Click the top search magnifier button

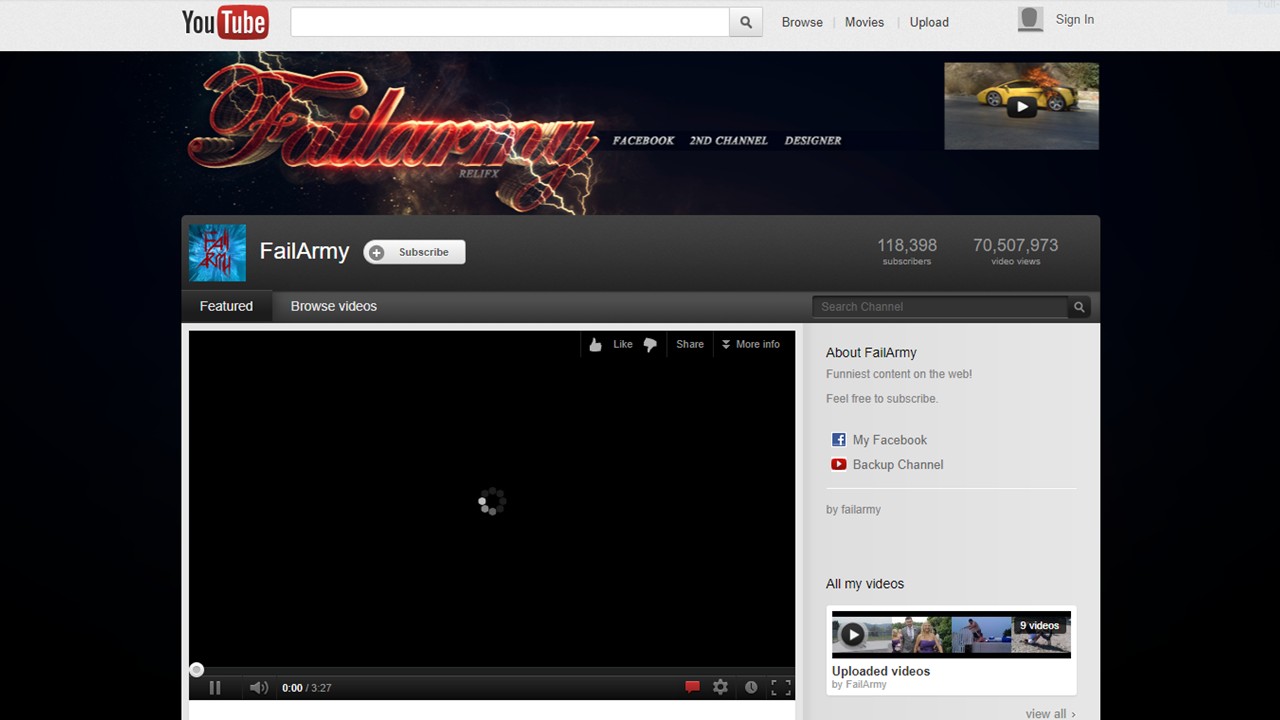point(746,22)
